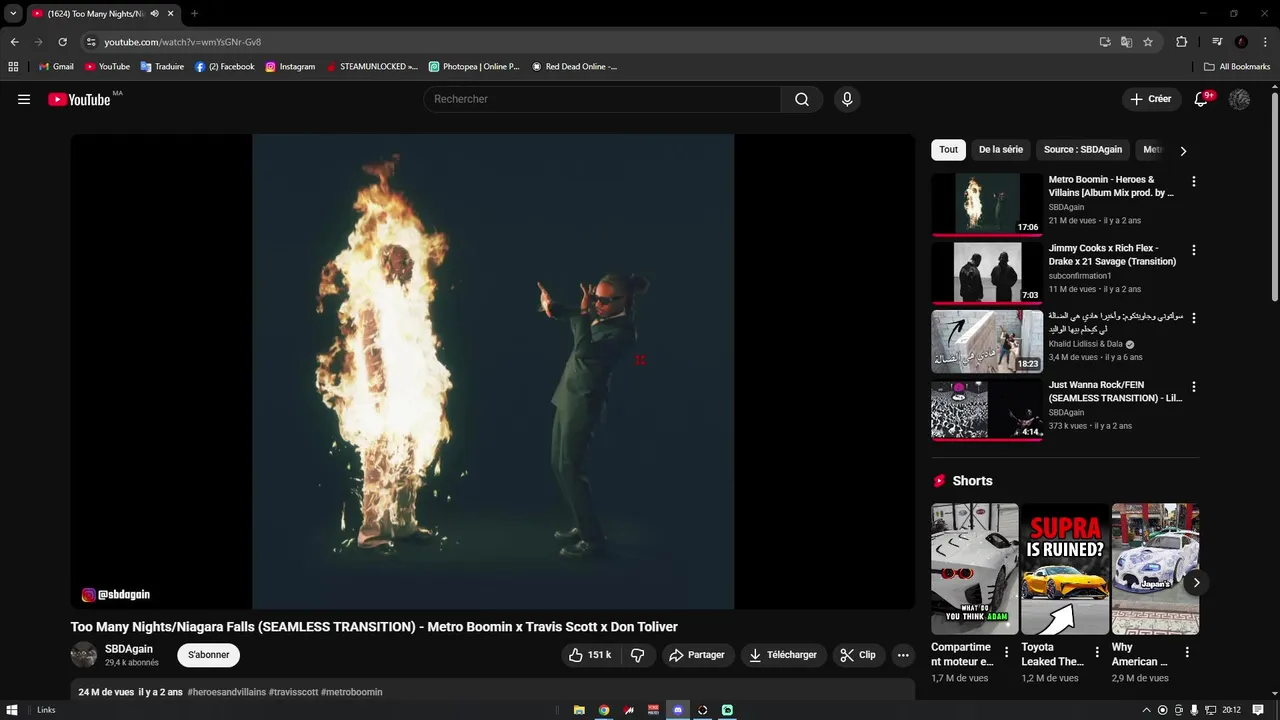Viewport: 1280px width, 720px height.
Task: Mute tab via speaker icon
Action: [154, 14]
